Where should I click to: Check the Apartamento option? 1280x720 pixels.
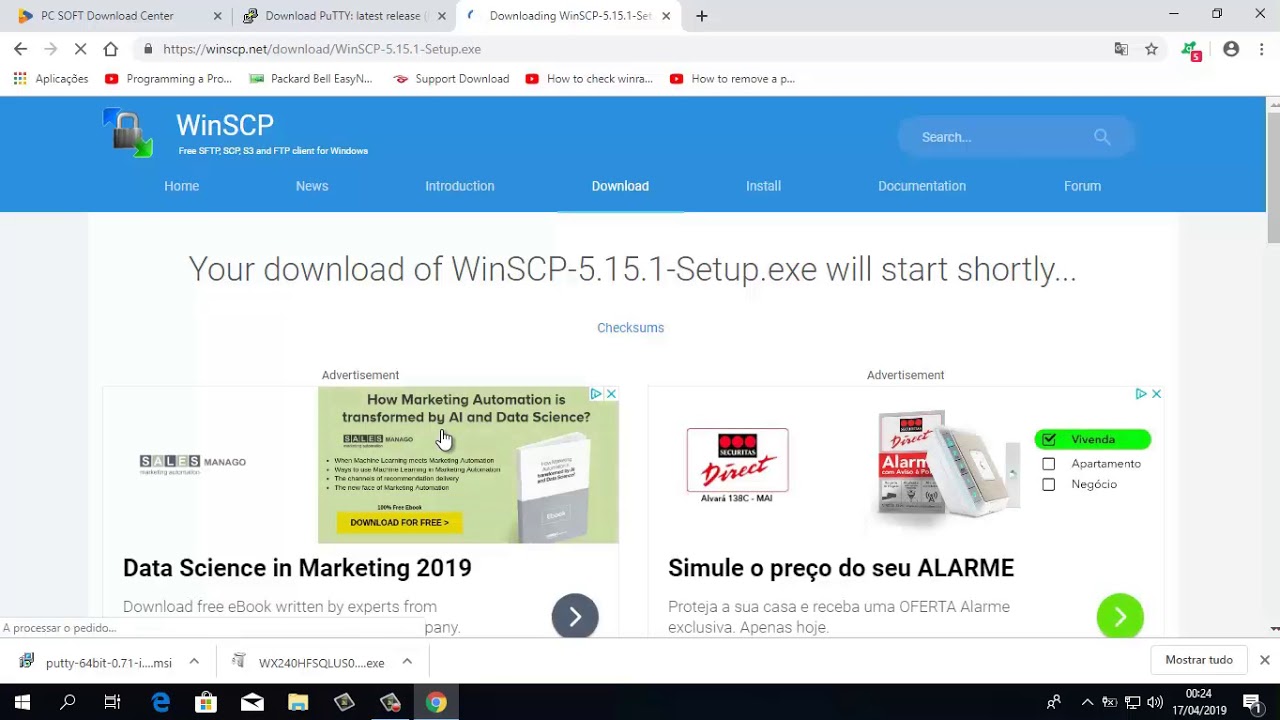(1048, 464)
